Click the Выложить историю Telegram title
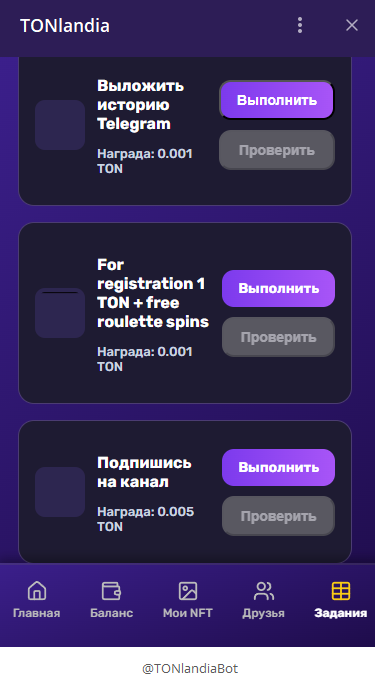The image size is (375, 686). (140, 105)
